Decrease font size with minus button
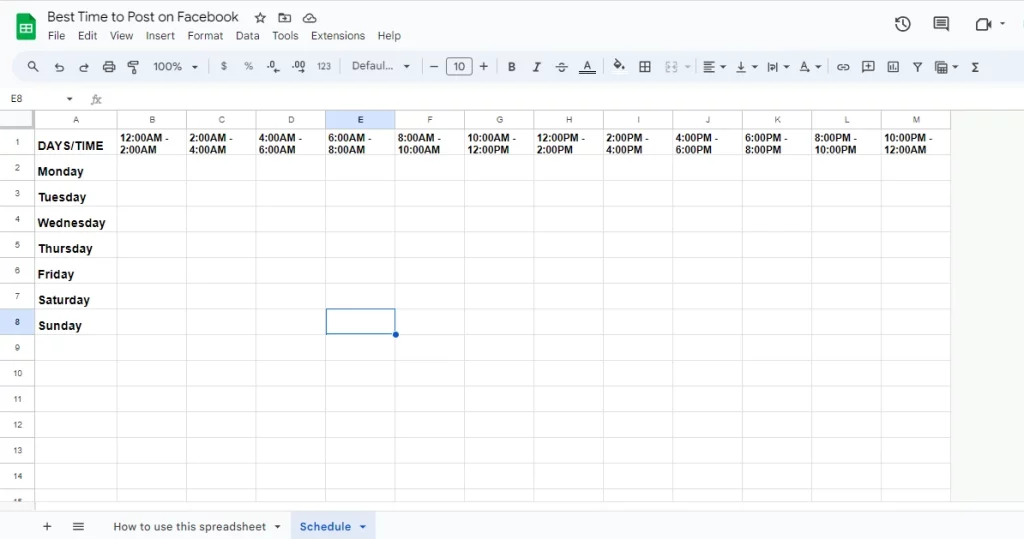Viewport: 1024px width, 539px height. [x=434, y=67]
